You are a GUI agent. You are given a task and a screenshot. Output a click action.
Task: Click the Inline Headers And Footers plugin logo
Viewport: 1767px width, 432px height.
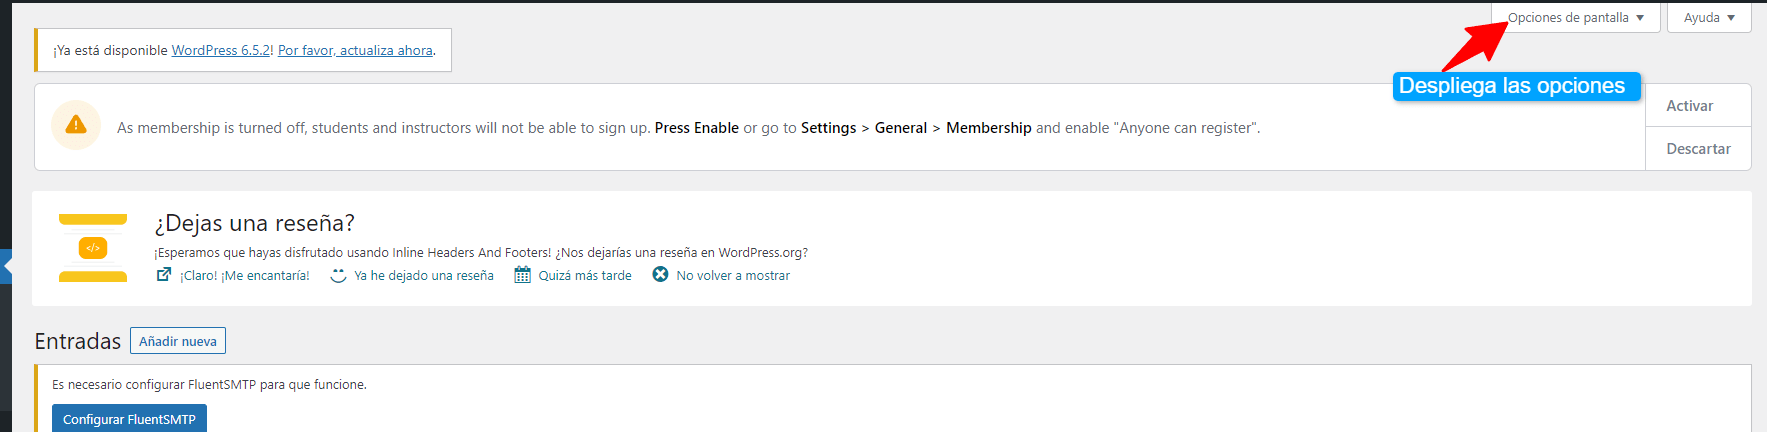tap(93, 248)
